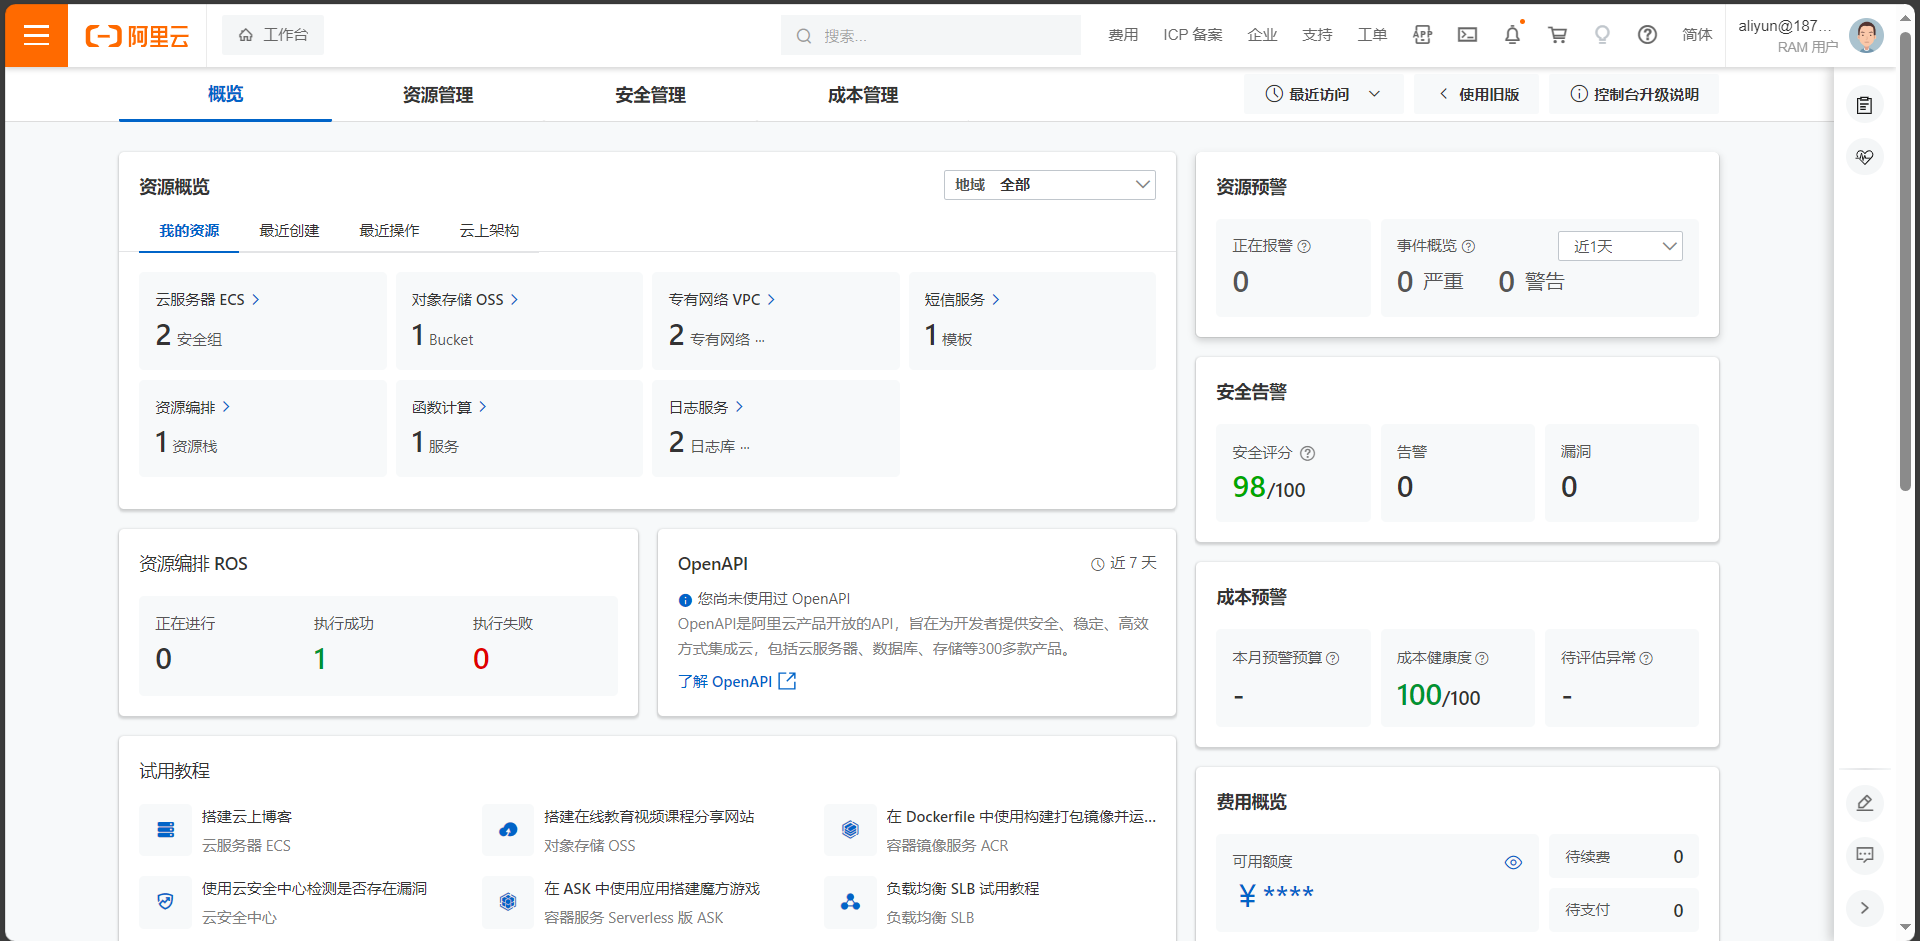
Task: Open the 负载均衡 SLB 试用教程
Action: (x=962, y=888)
